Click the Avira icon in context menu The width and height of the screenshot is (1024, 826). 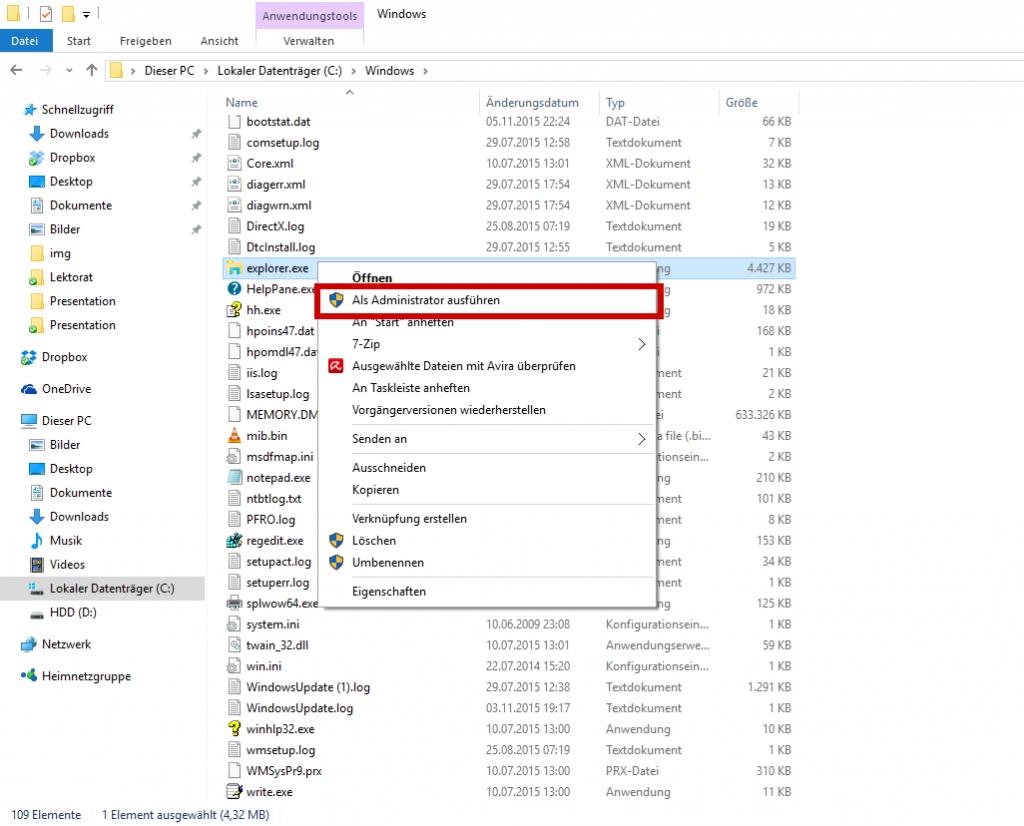(x=336, y=366)
